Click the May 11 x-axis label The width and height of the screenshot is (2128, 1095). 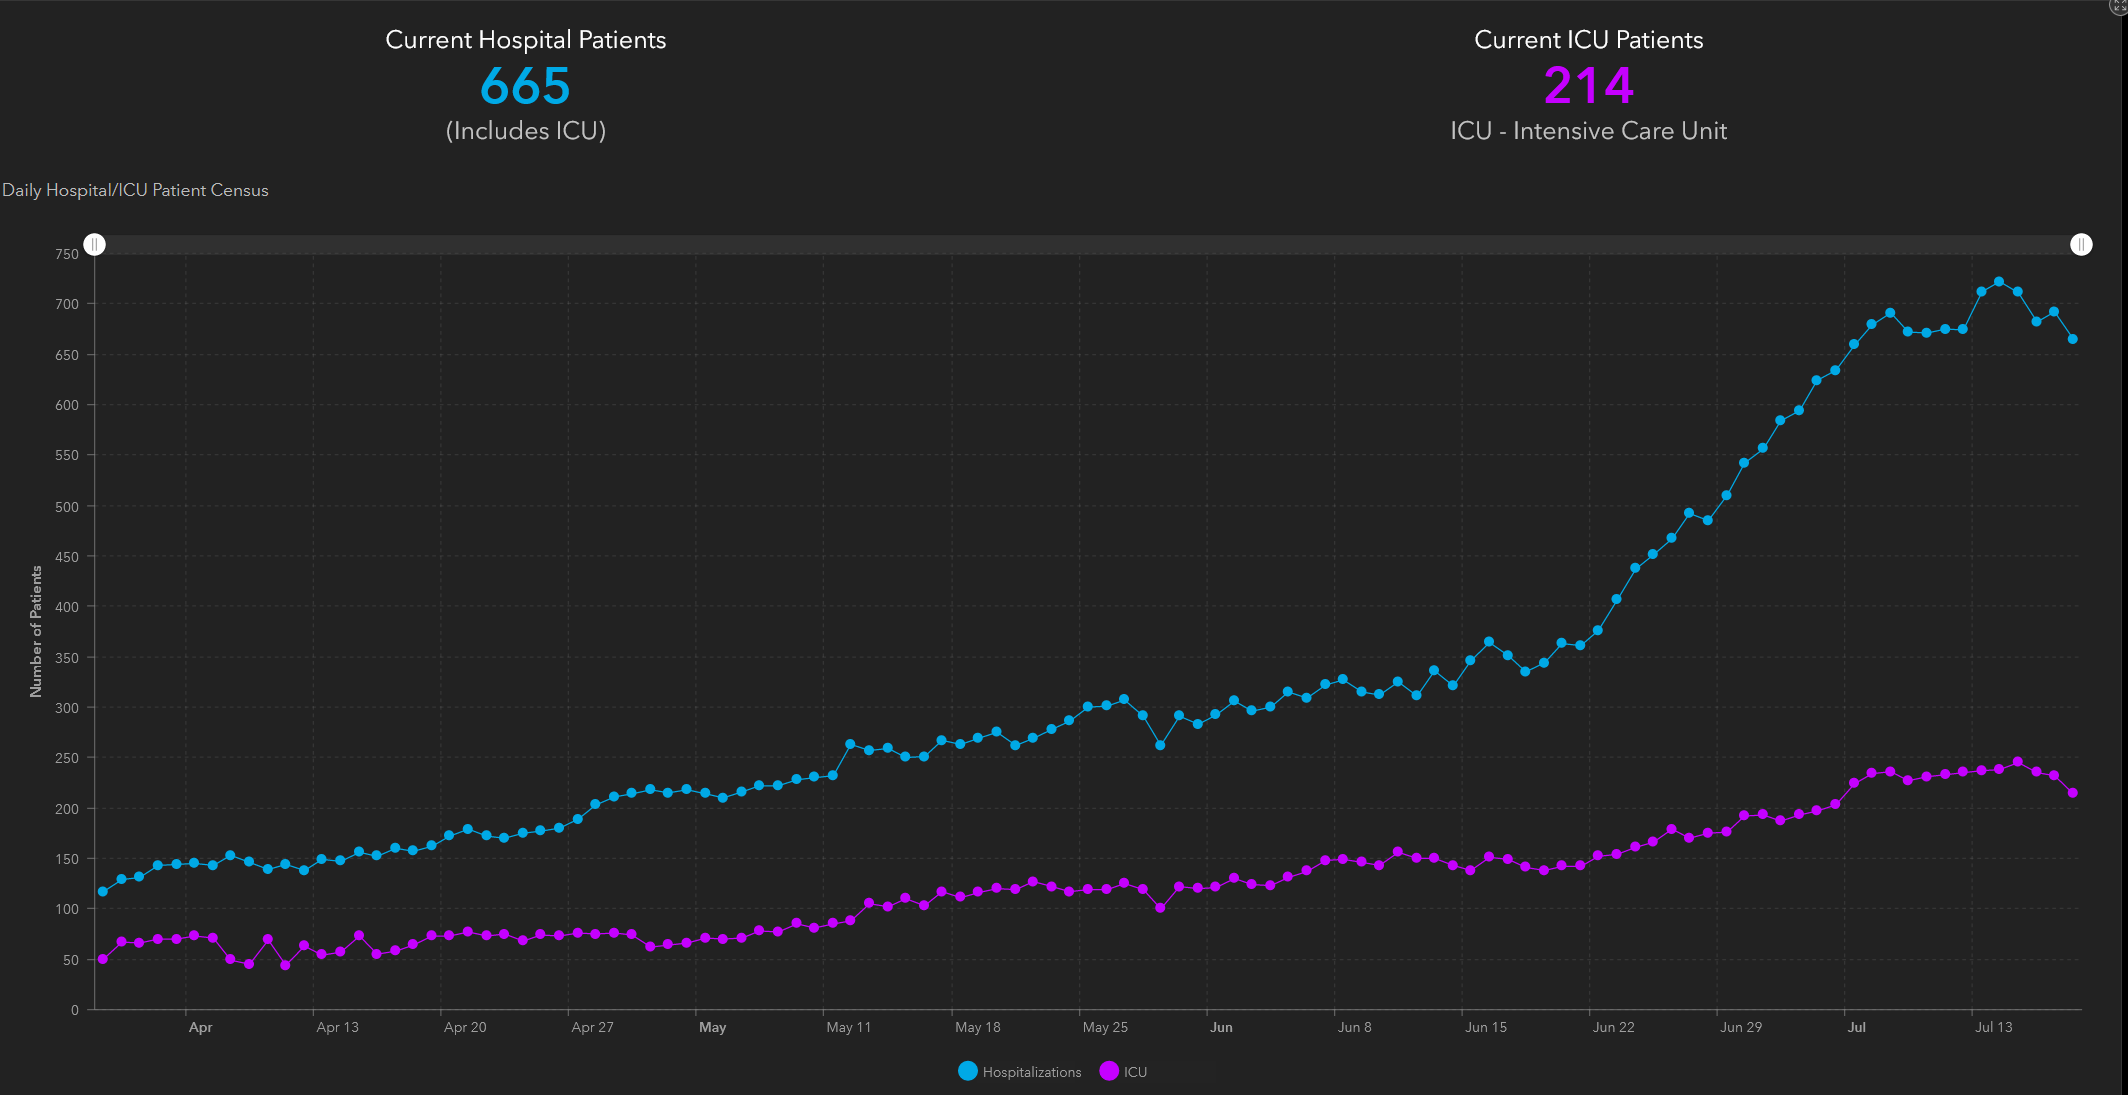coord(848,1027)
